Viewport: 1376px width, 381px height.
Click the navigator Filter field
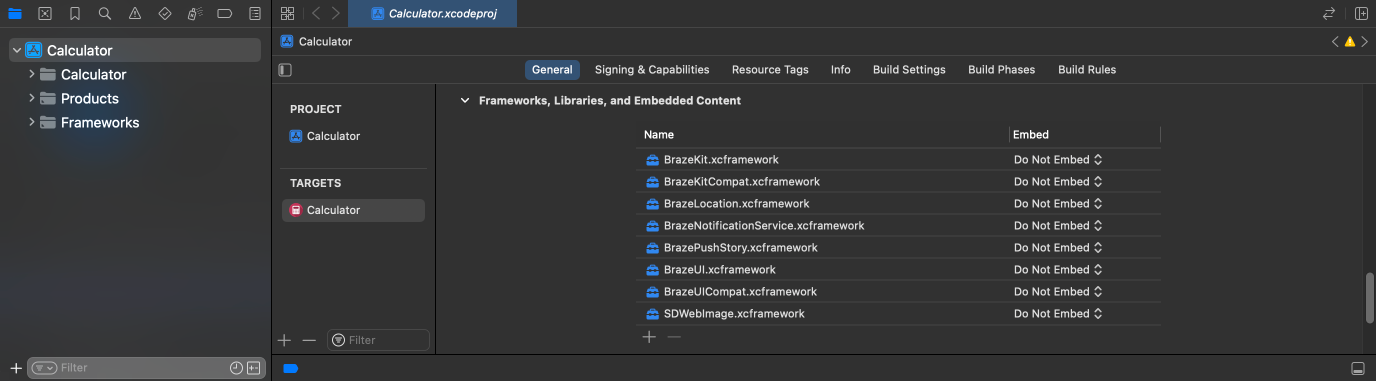147,368
